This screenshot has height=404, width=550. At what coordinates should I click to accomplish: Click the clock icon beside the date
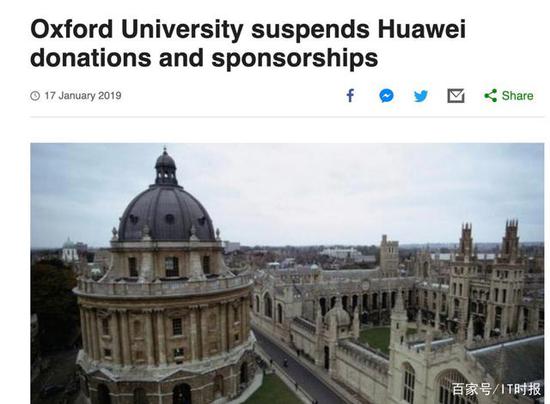click(35, 96)
